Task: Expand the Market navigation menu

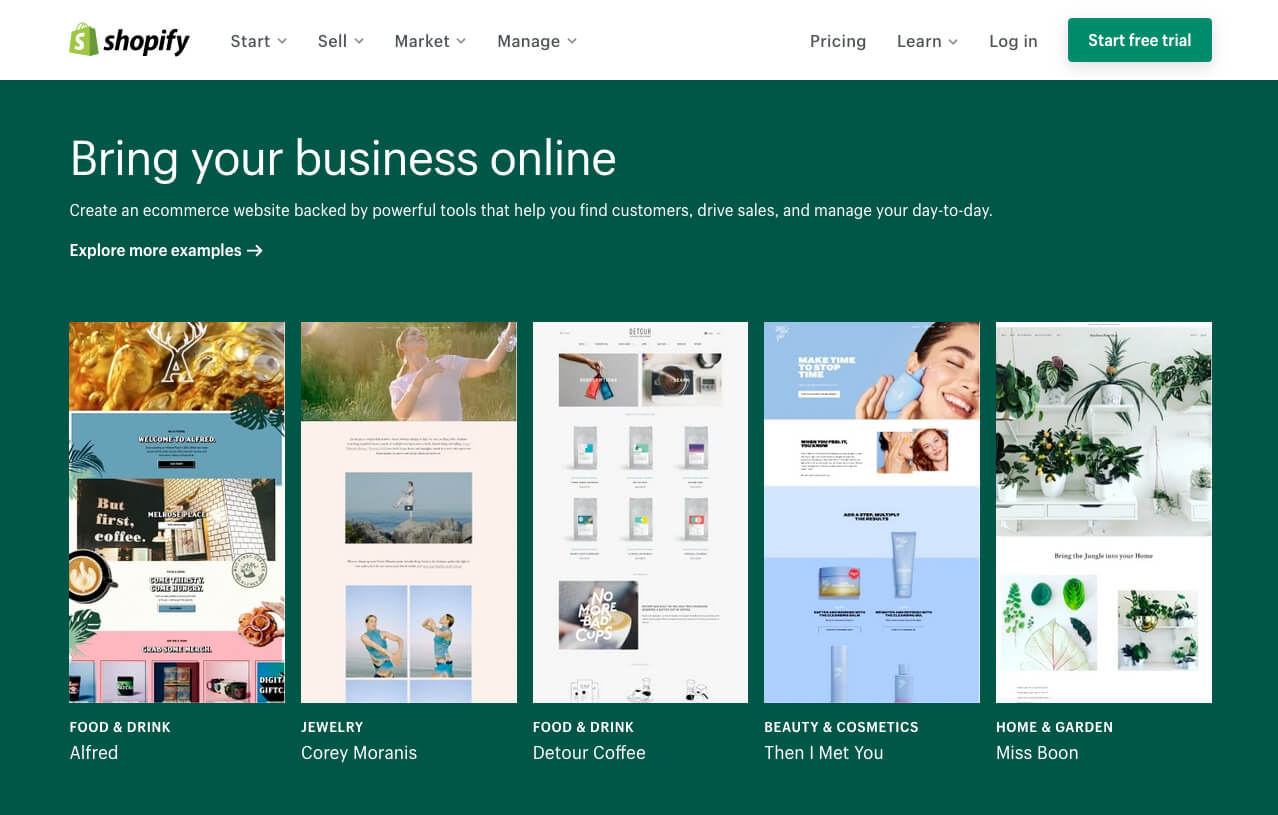Action: [x=430, y=41]
